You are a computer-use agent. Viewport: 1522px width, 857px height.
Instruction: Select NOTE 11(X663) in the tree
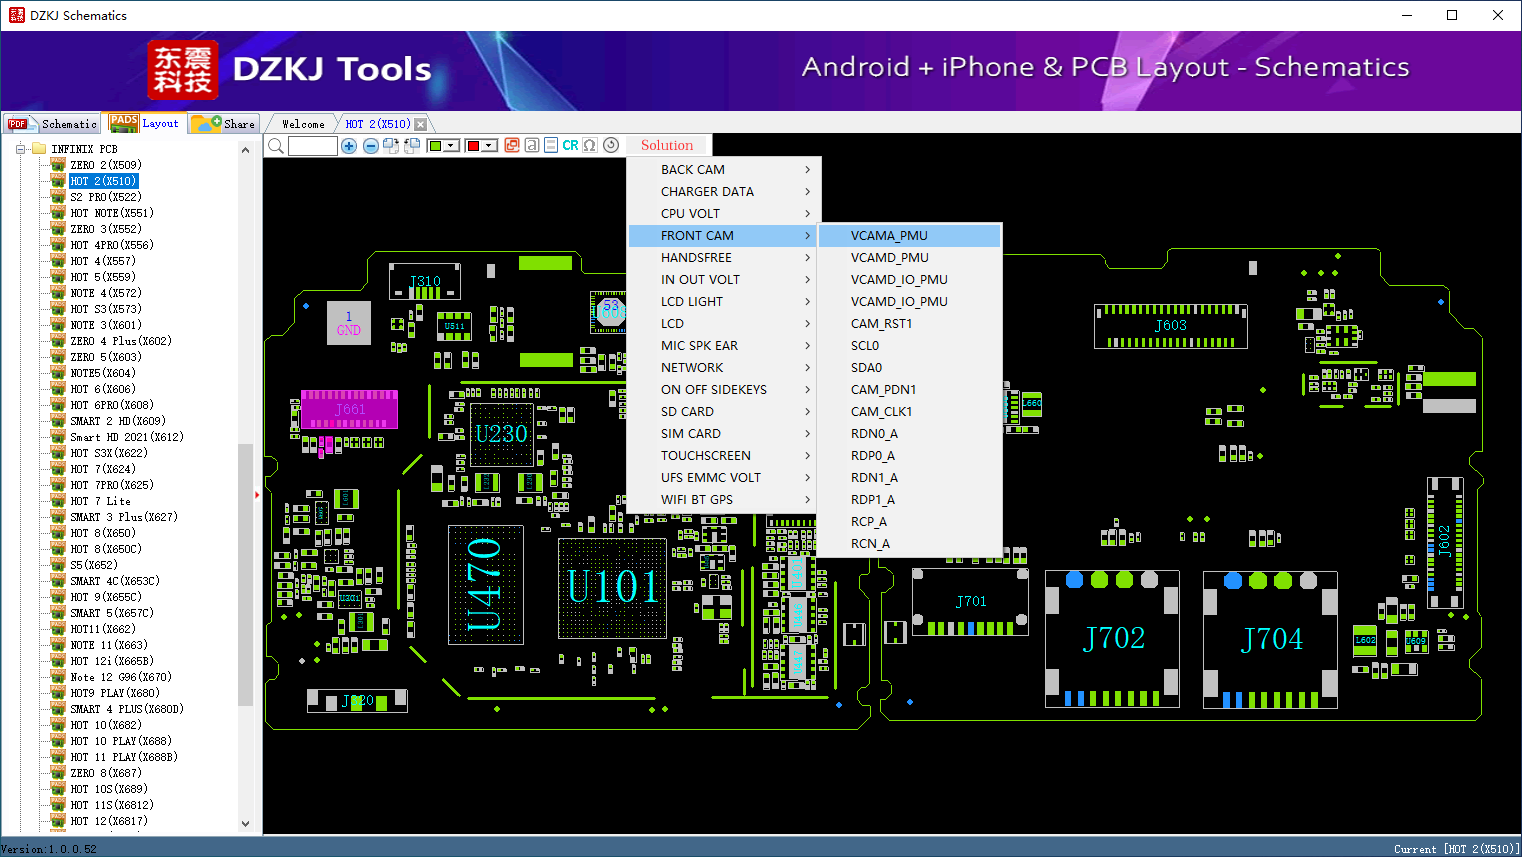pos(108,645)
